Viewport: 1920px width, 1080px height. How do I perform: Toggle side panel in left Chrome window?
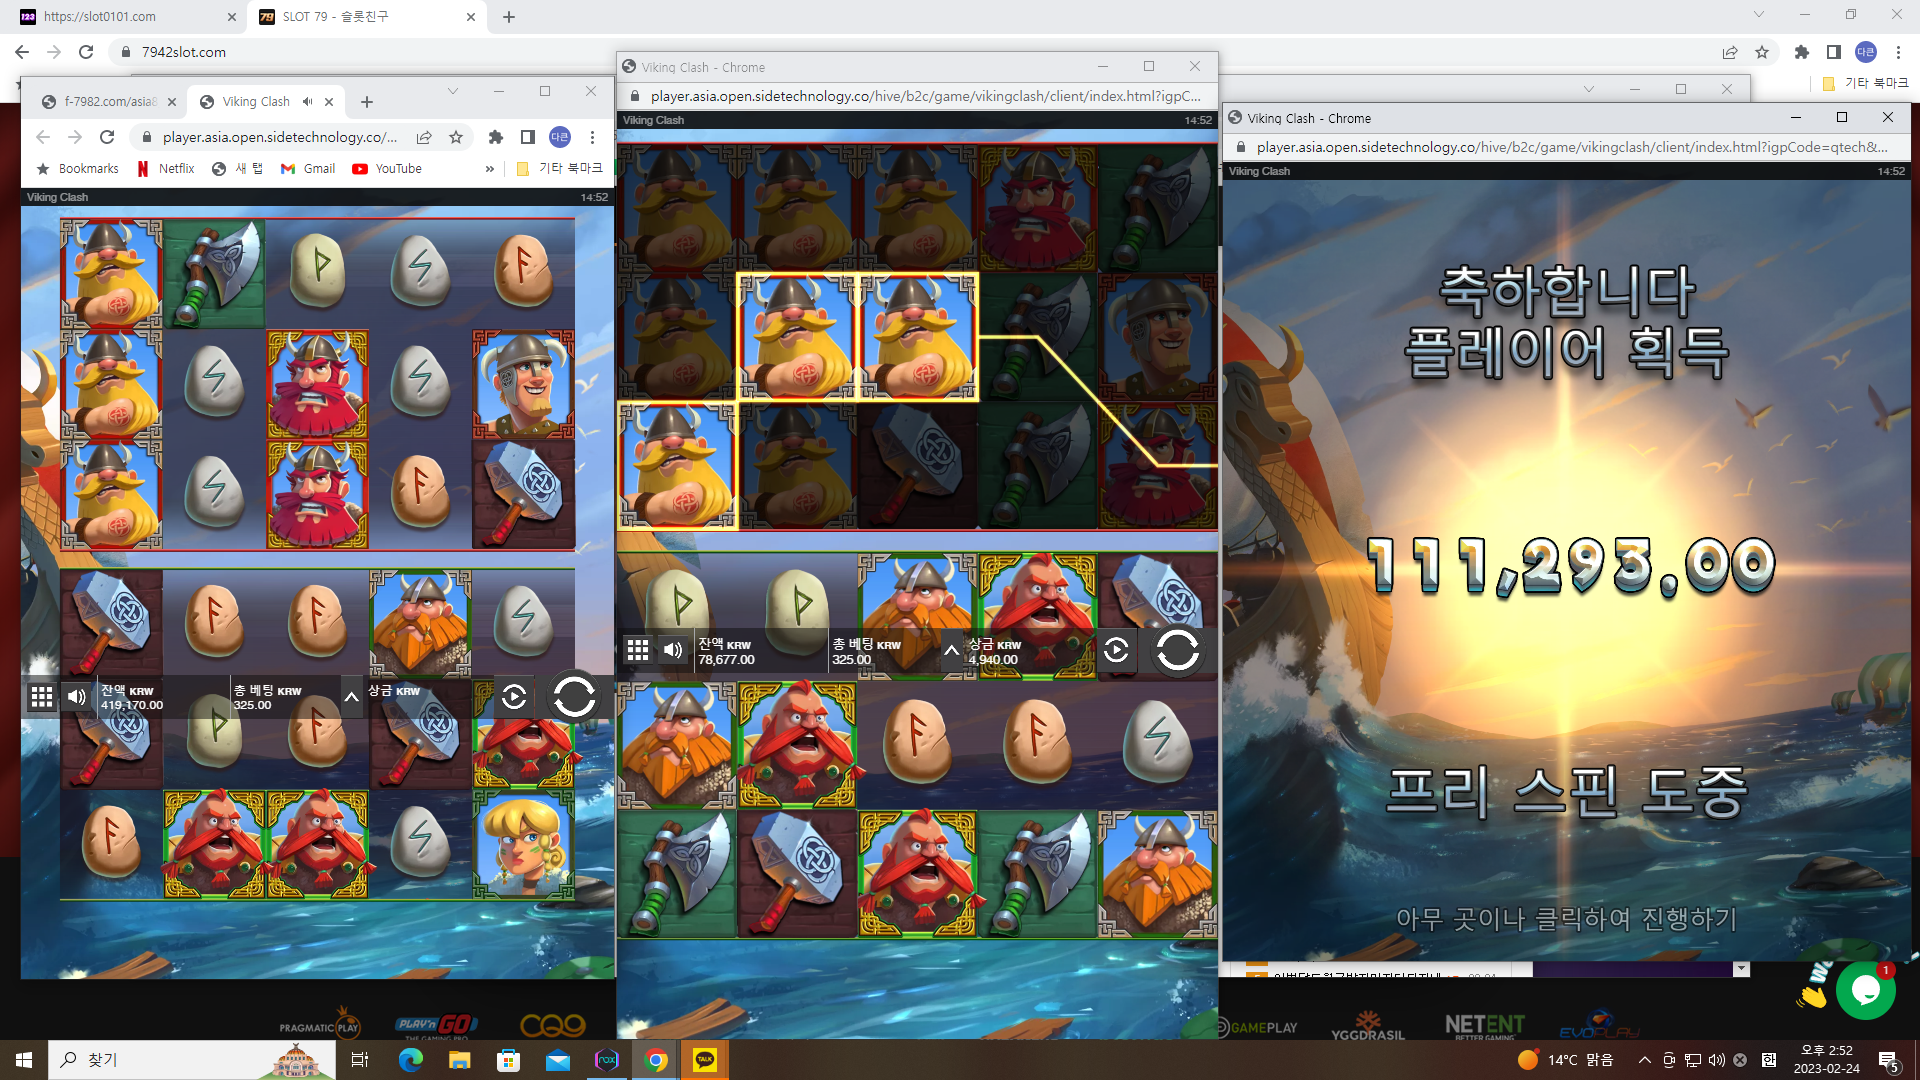[x=528, y=137]
